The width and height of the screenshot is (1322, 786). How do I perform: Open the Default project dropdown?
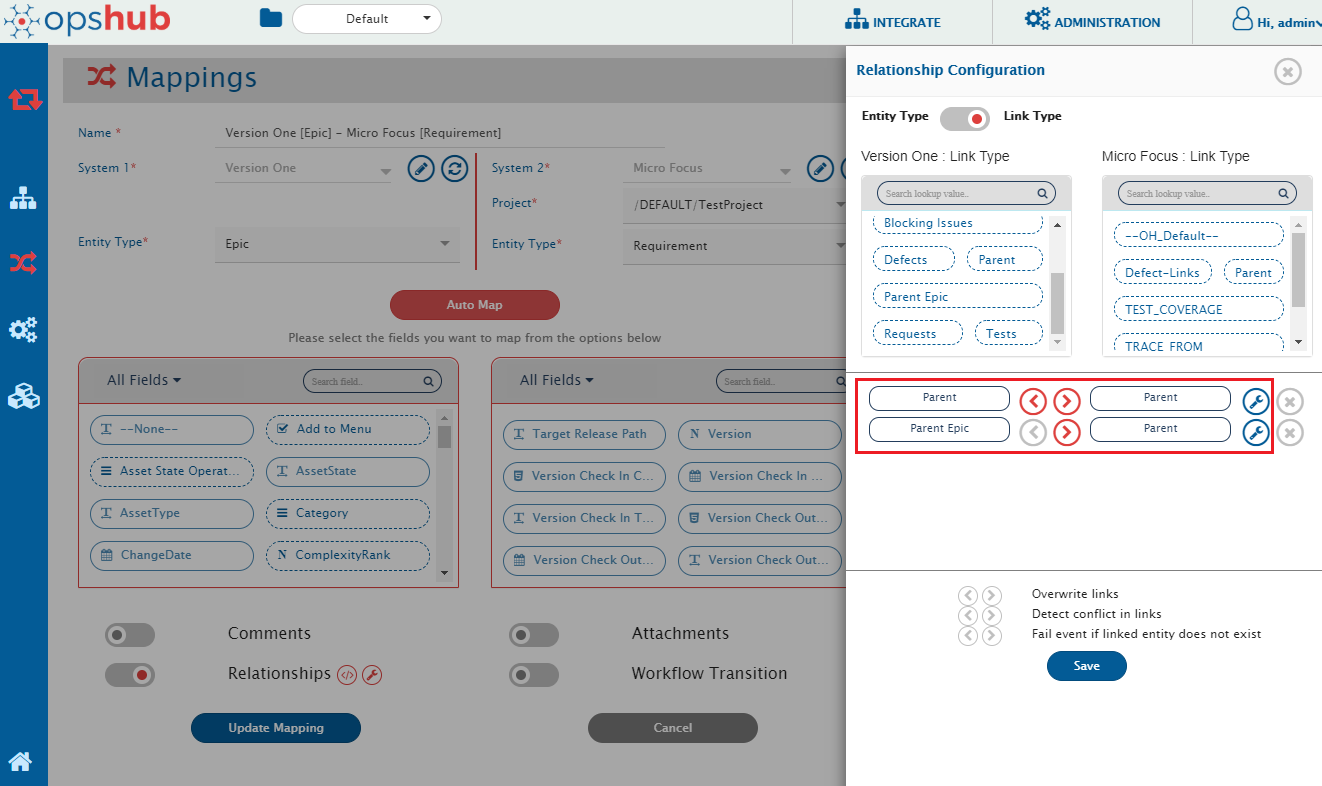tap(366, 18)
